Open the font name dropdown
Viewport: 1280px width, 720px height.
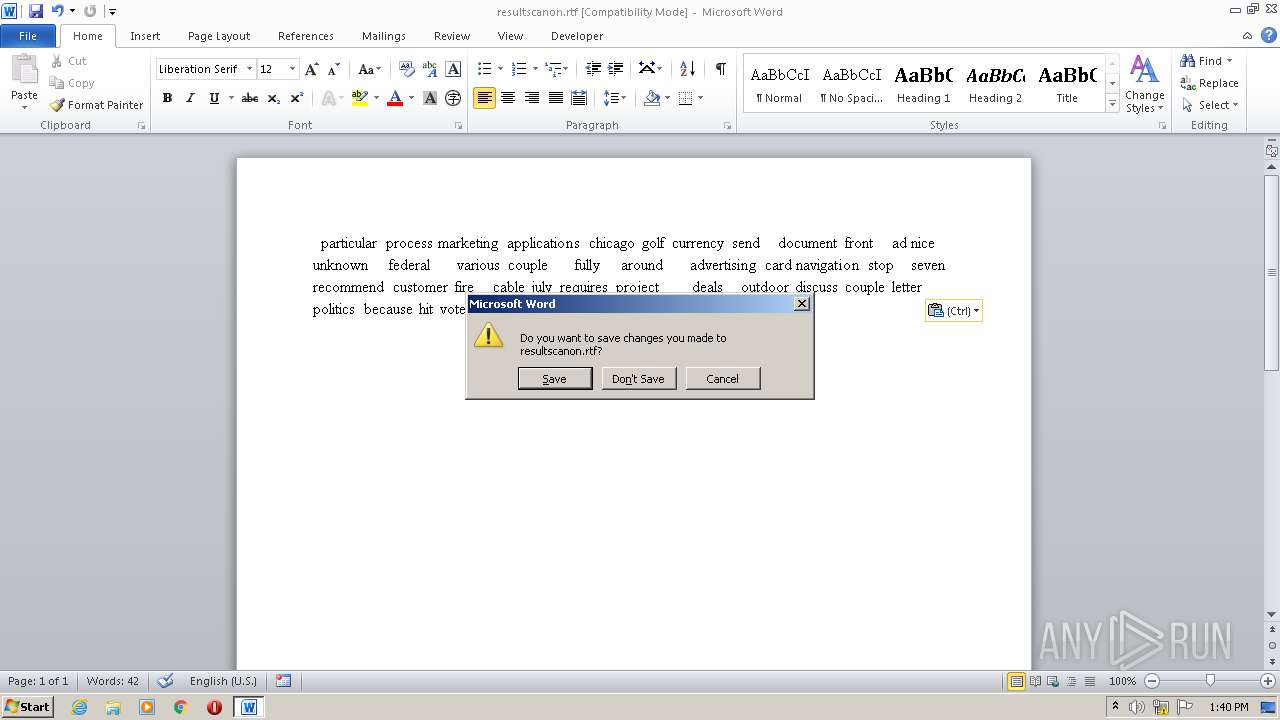tap(249, 69)
